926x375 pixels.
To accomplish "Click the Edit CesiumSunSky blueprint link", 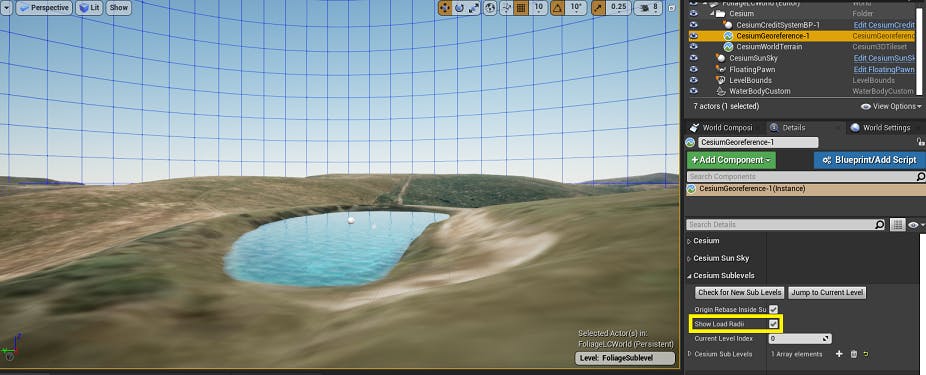I will point(883,58).
